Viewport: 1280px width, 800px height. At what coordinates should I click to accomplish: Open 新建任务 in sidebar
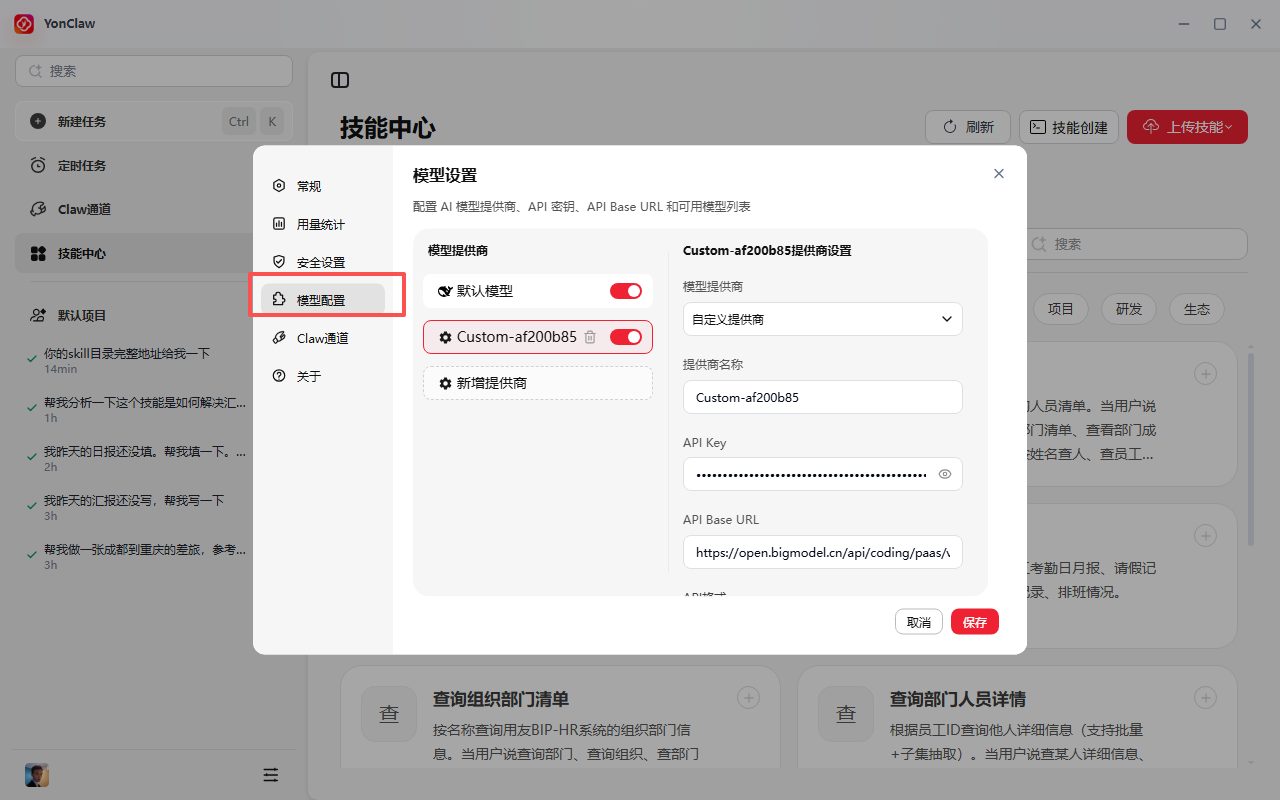point(154,121)
